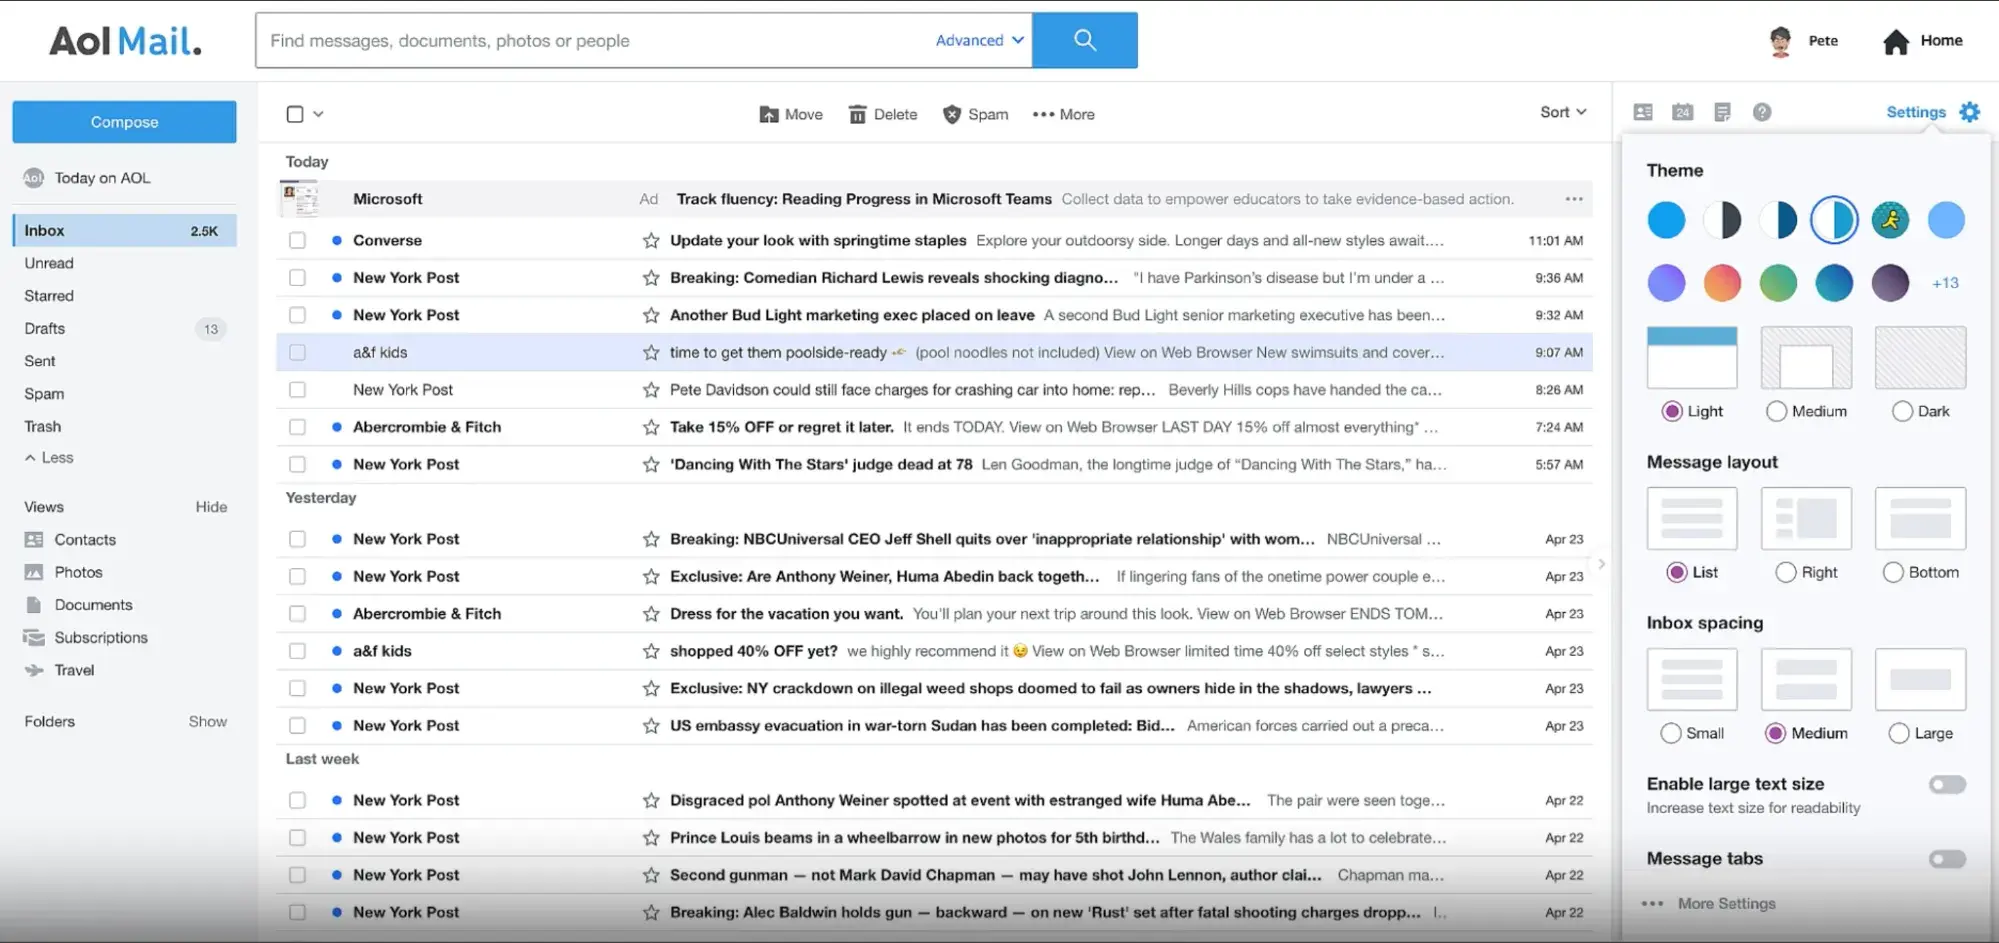
Task: Click the Aol Mail logo
Action: 125,41
